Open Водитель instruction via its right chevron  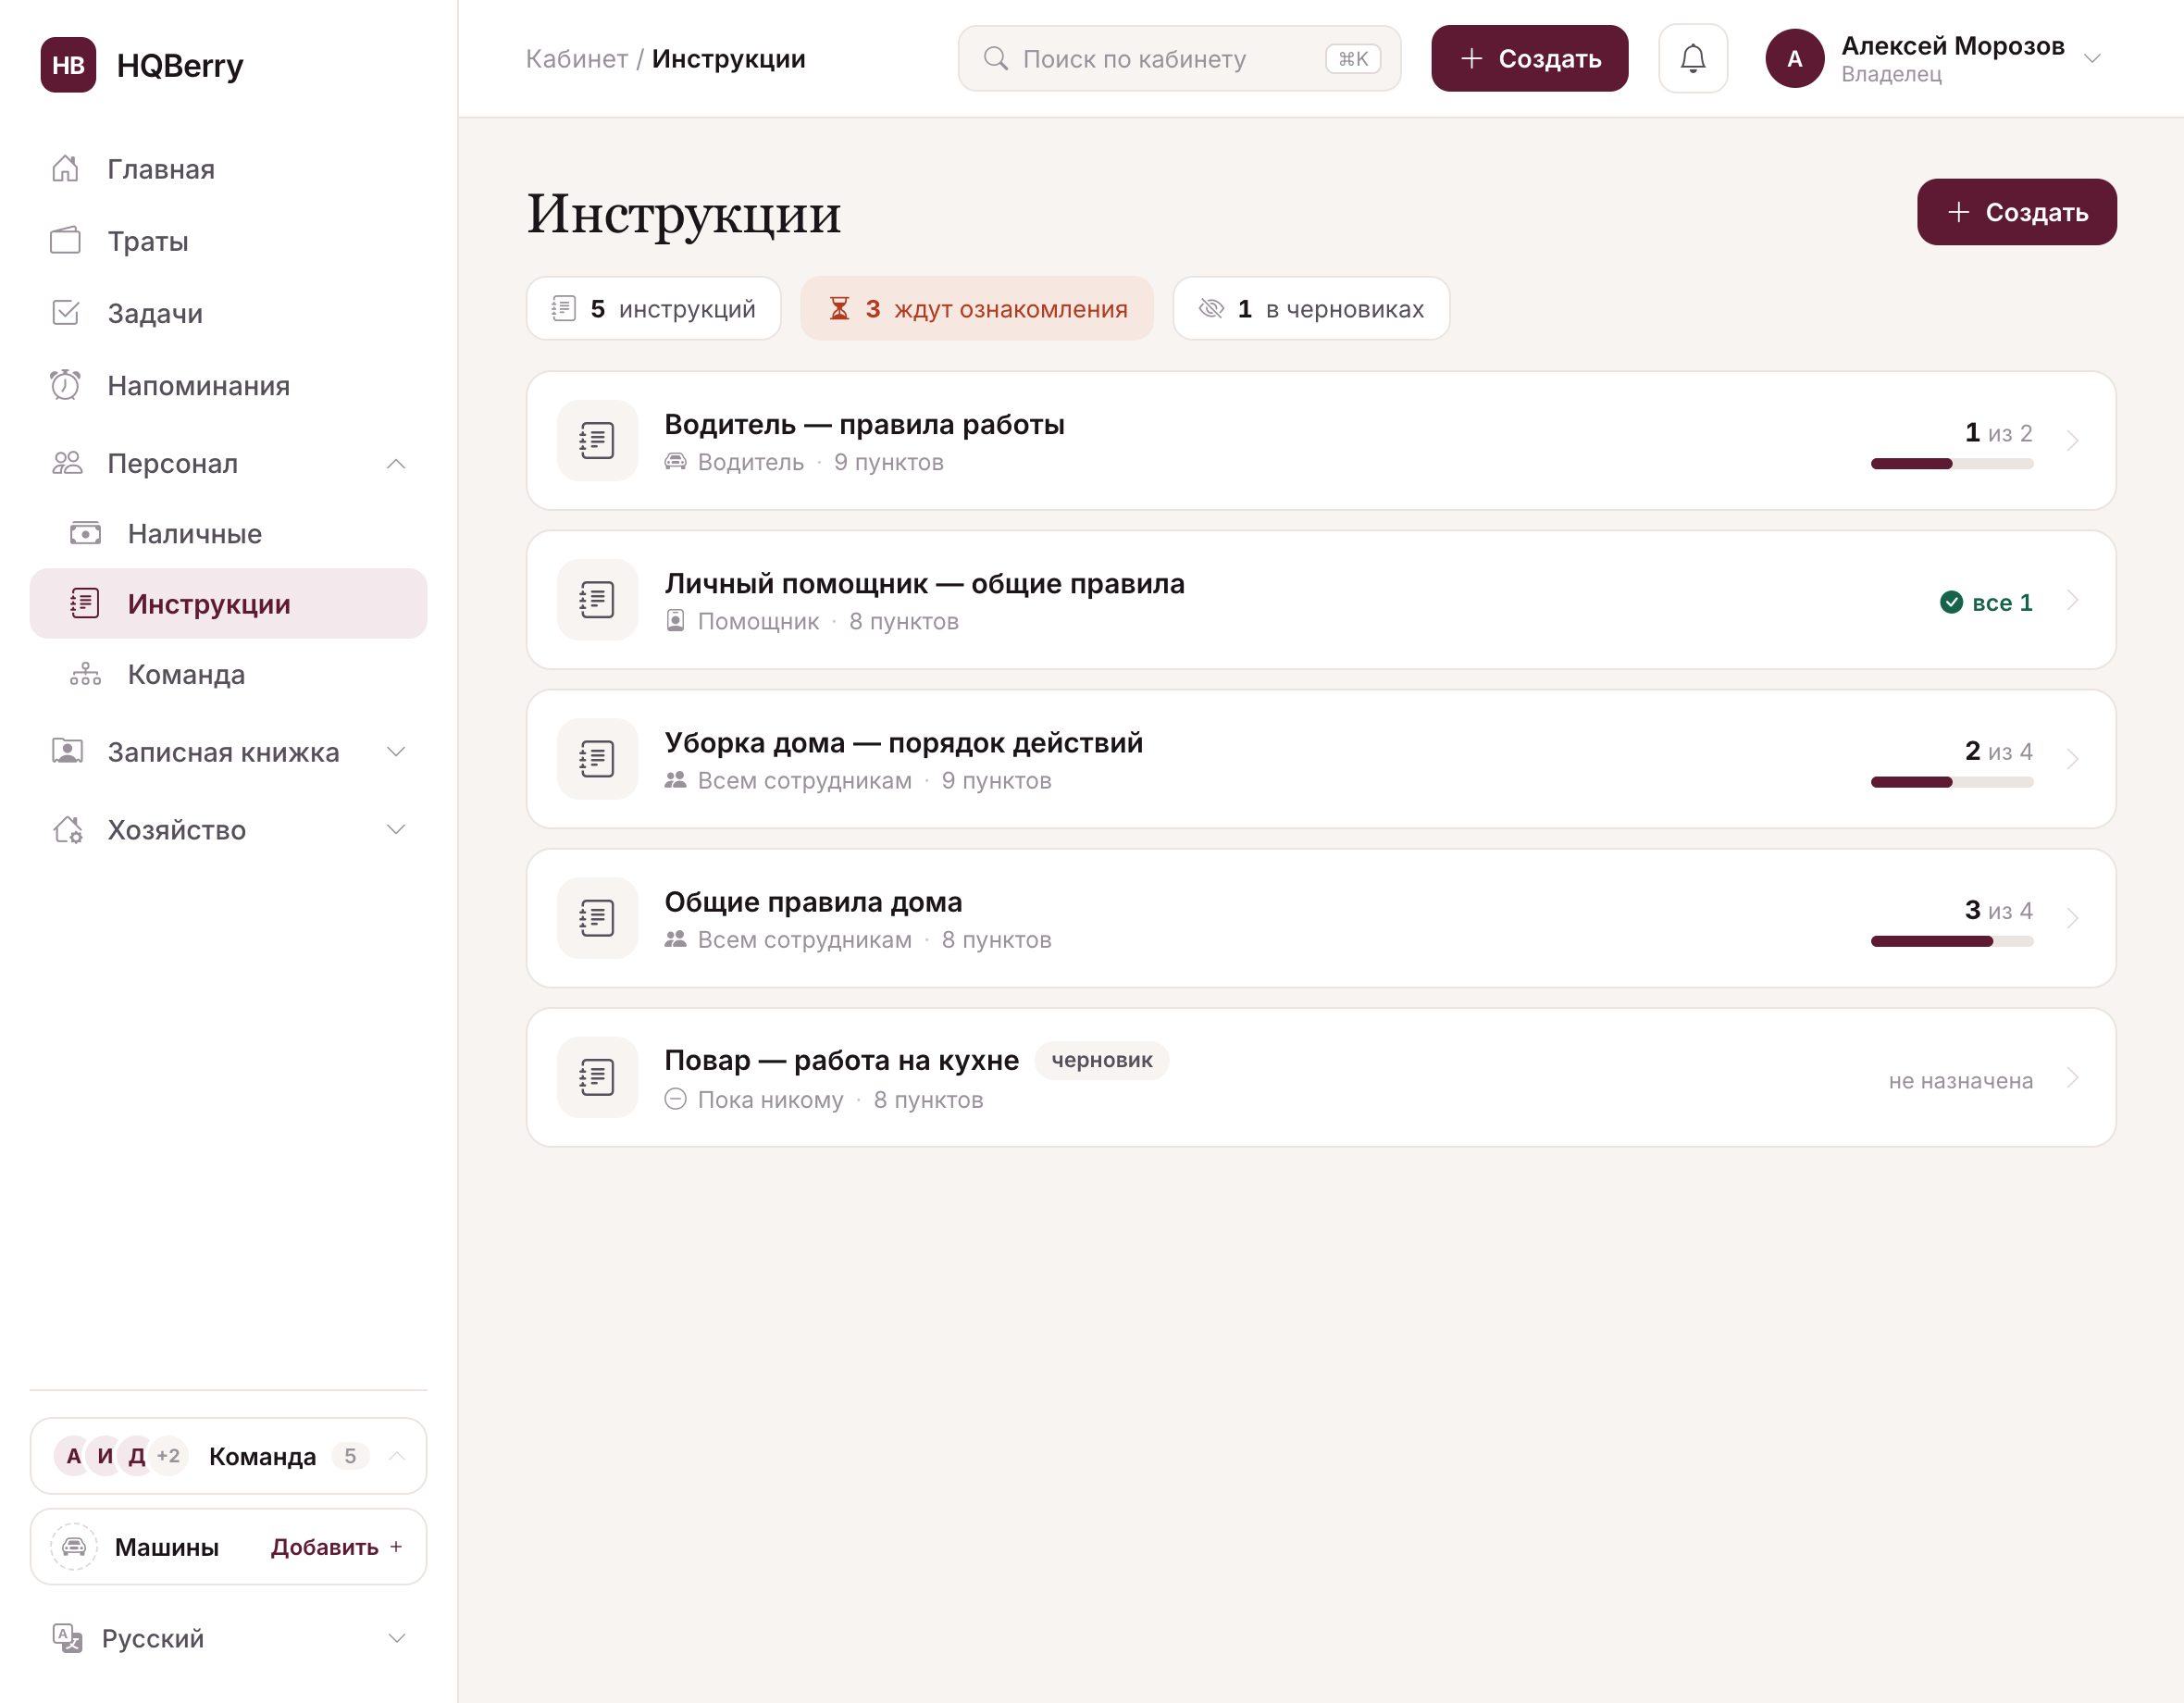[x=2072, y=441]
